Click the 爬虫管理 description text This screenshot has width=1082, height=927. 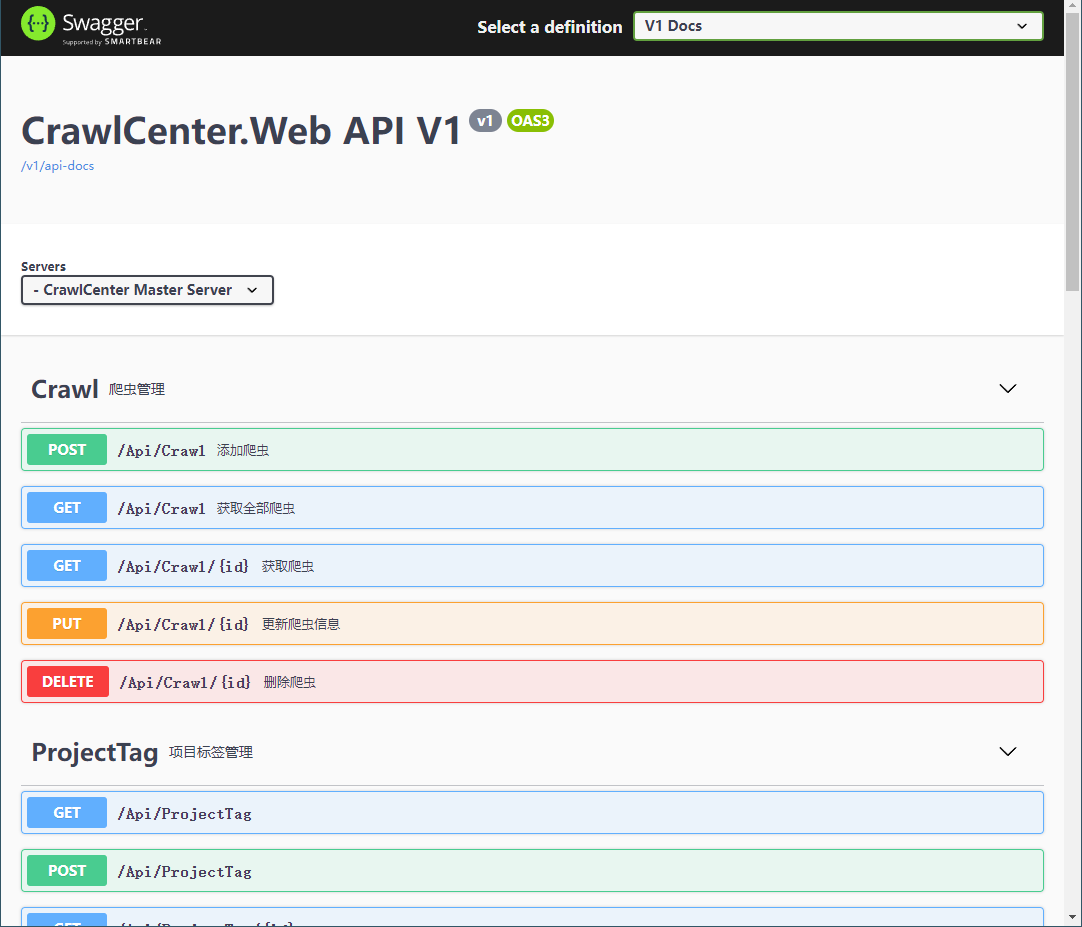(x=137, y=389)
